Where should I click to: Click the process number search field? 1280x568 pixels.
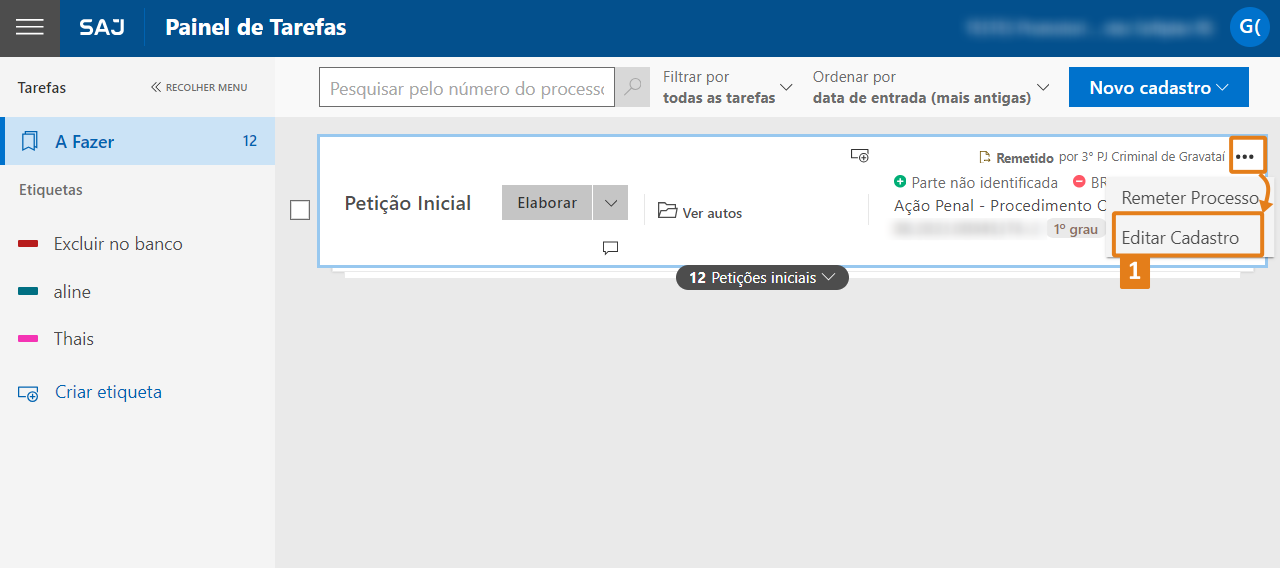point(467,88)
